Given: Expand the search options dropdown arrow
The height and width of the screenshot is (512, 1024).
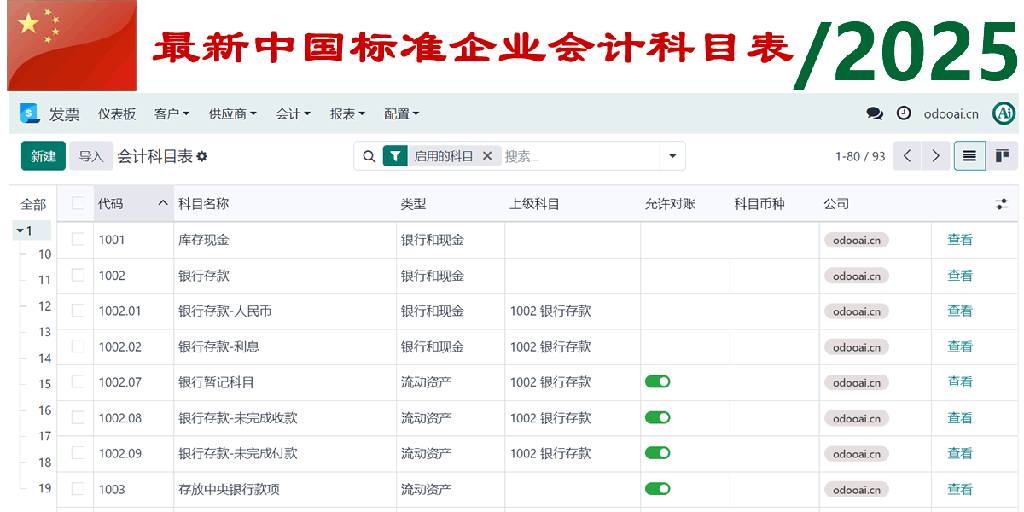Looking at the screenshot, I should click(x=673, y=156).
